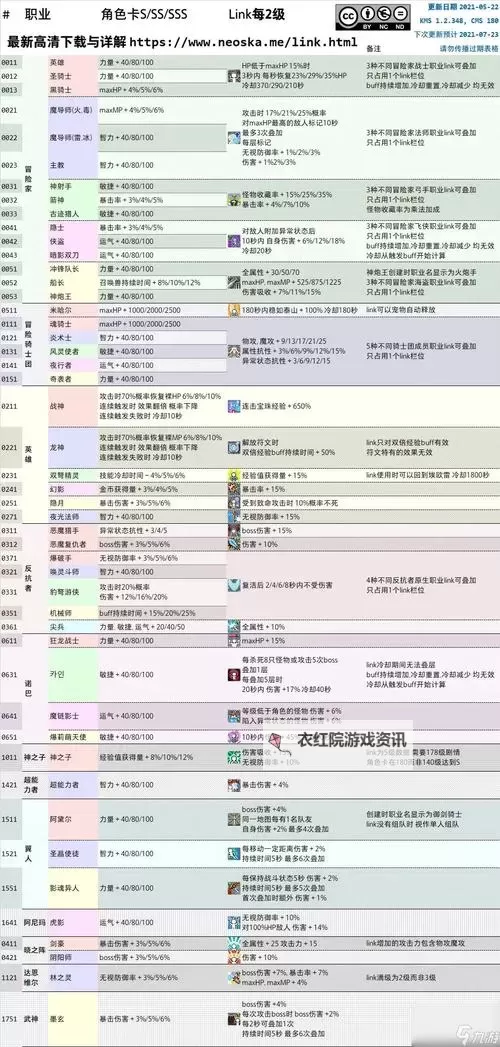The width and height of the screenshot is (500, 1047).
Task: Click the 备注 column header
Action: 374,49
